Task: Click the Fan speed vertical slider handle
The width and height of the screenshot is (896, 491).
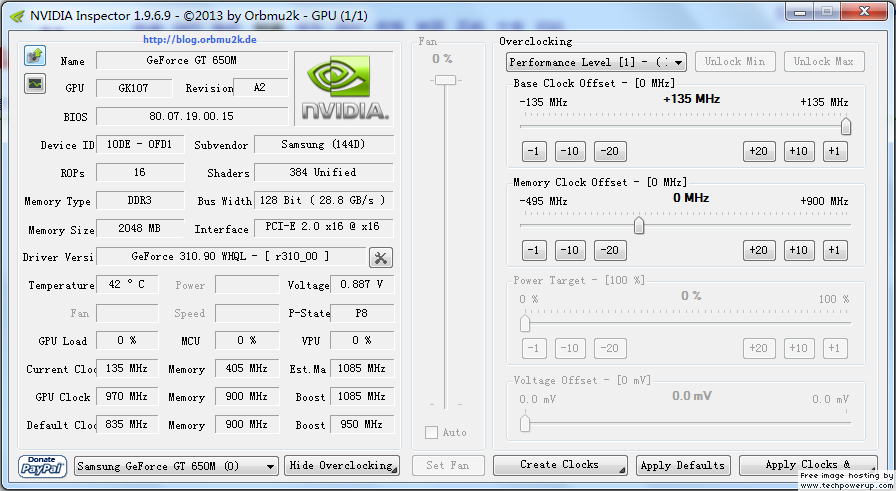Action: [445, 80]
